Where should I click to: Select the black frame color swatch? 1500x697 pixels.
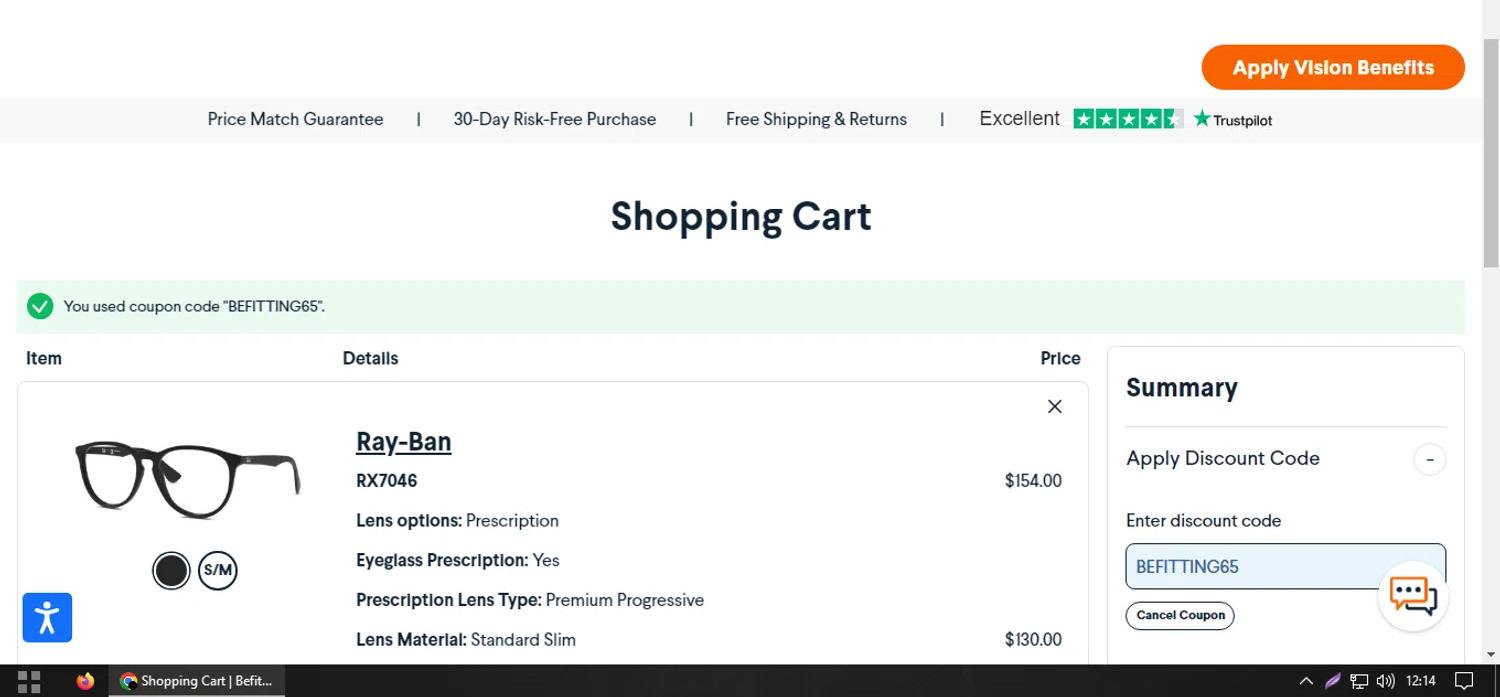[x=171, y=571]
